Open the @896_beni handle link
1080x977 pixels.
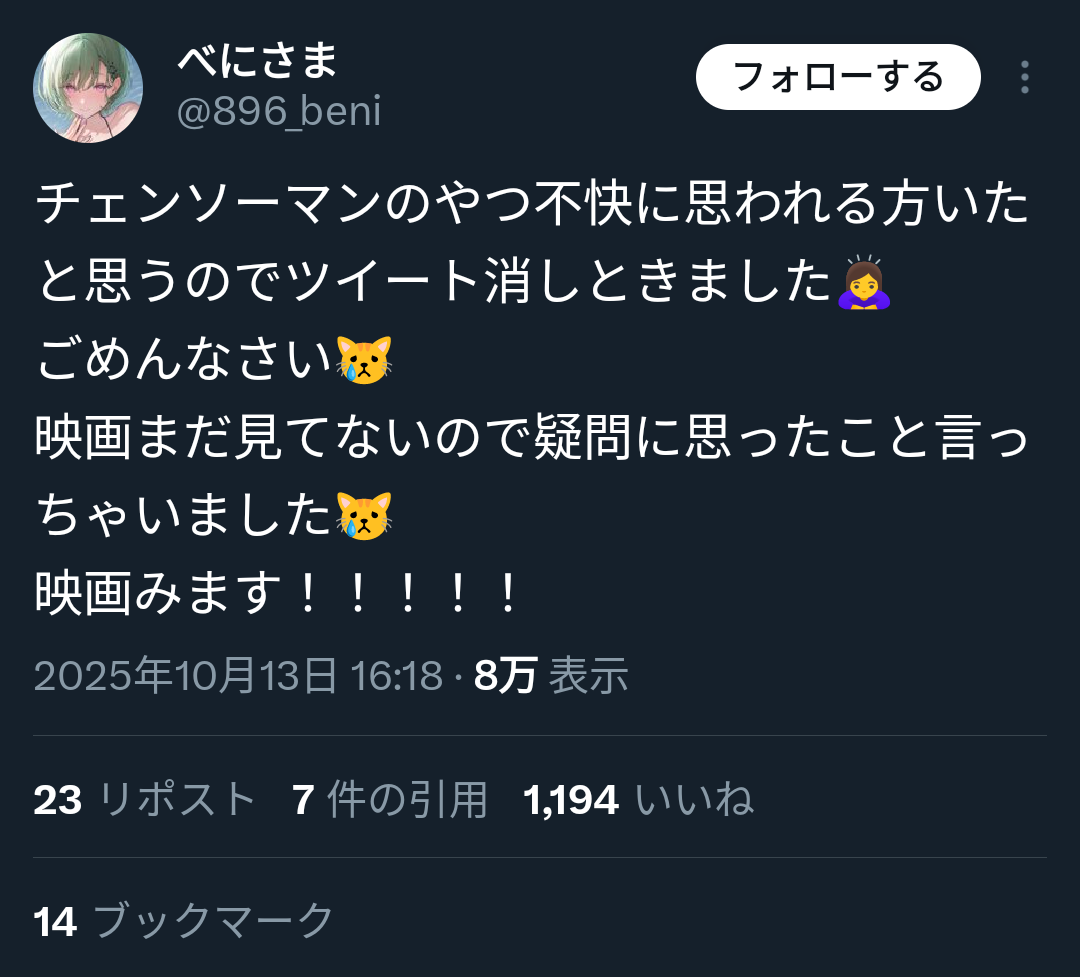click(279, 111)
